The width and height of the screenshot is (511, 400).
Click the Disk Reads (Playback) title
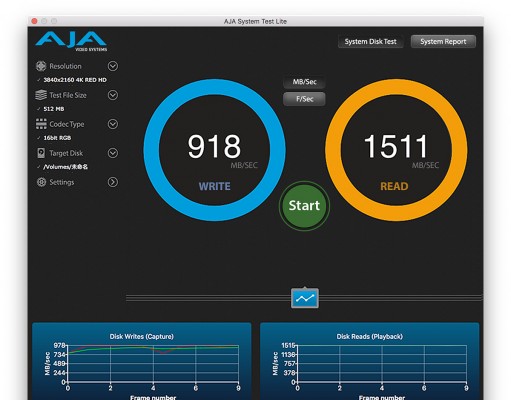pyautogui.click(x=370, y=337)
